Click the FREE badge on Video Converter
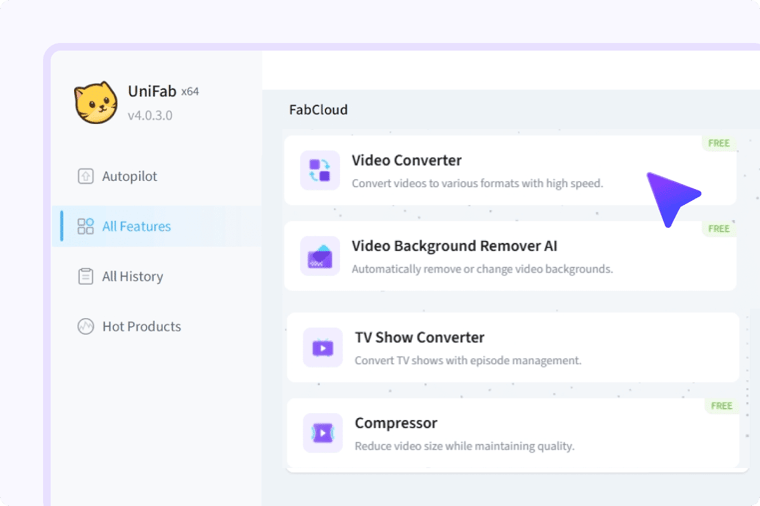 tap(719, 143)
